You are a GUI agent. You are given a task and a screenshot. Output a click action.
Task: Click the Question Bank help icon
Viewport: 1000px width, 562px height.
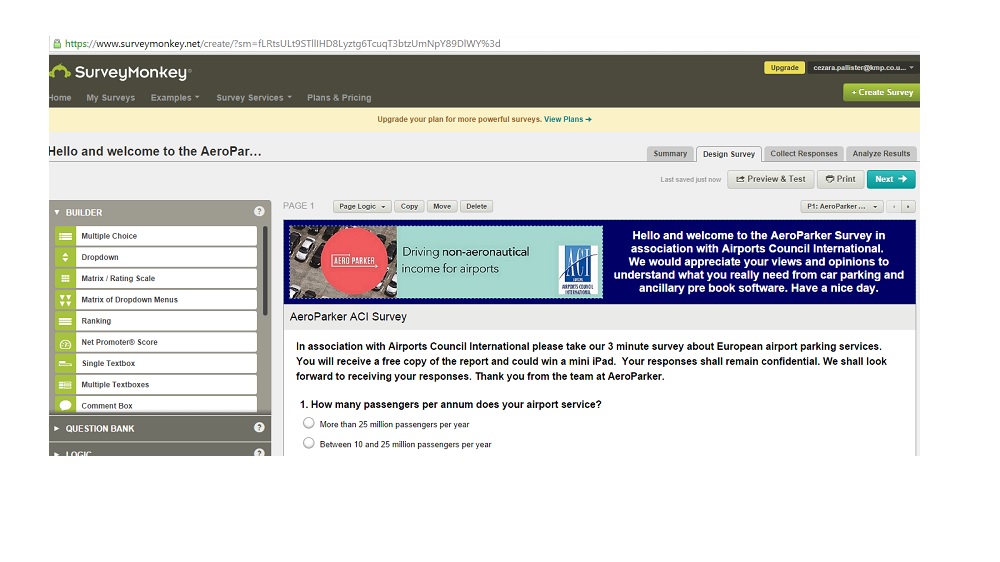click(x=259, y=428)
